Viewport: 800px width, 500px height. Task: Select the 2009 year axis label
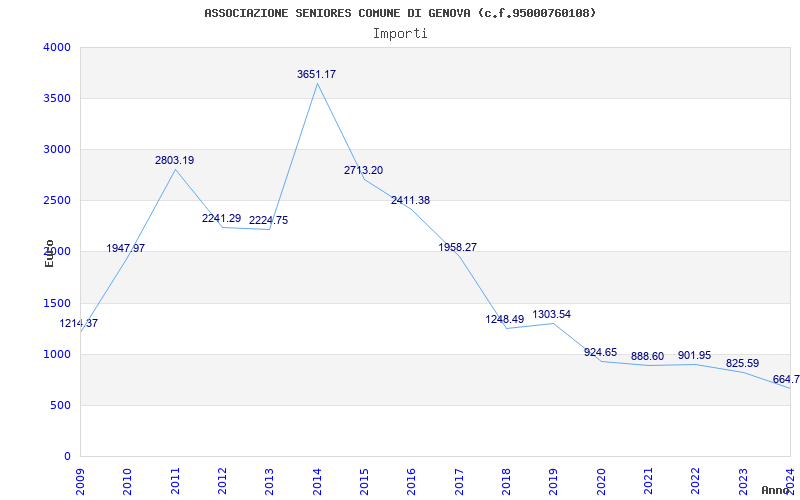[81, 478]
